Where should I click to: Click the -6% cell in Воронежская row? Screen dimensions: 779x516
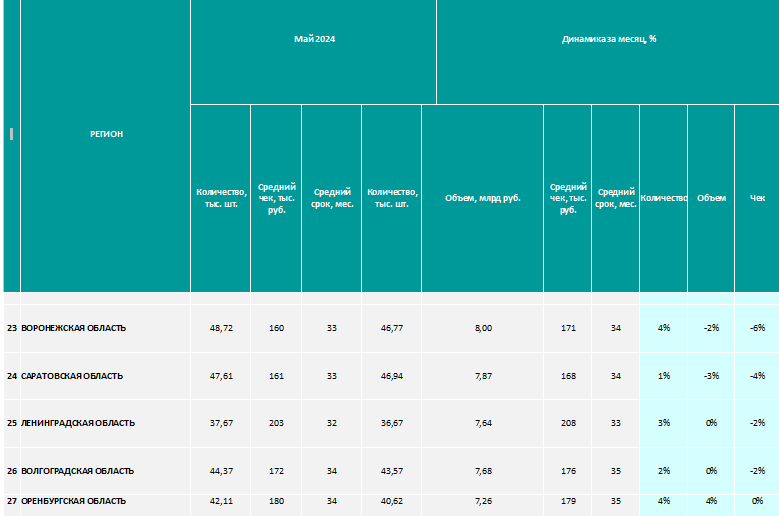757,328
